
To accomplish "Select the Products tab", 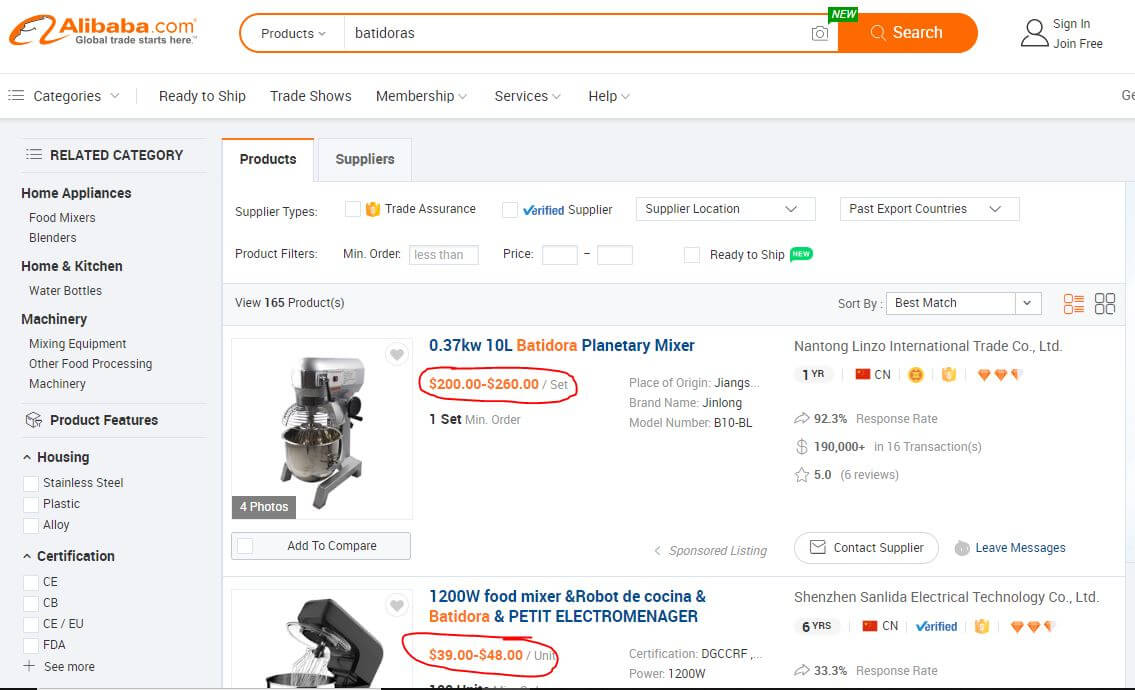I will (x=268, y=159).
